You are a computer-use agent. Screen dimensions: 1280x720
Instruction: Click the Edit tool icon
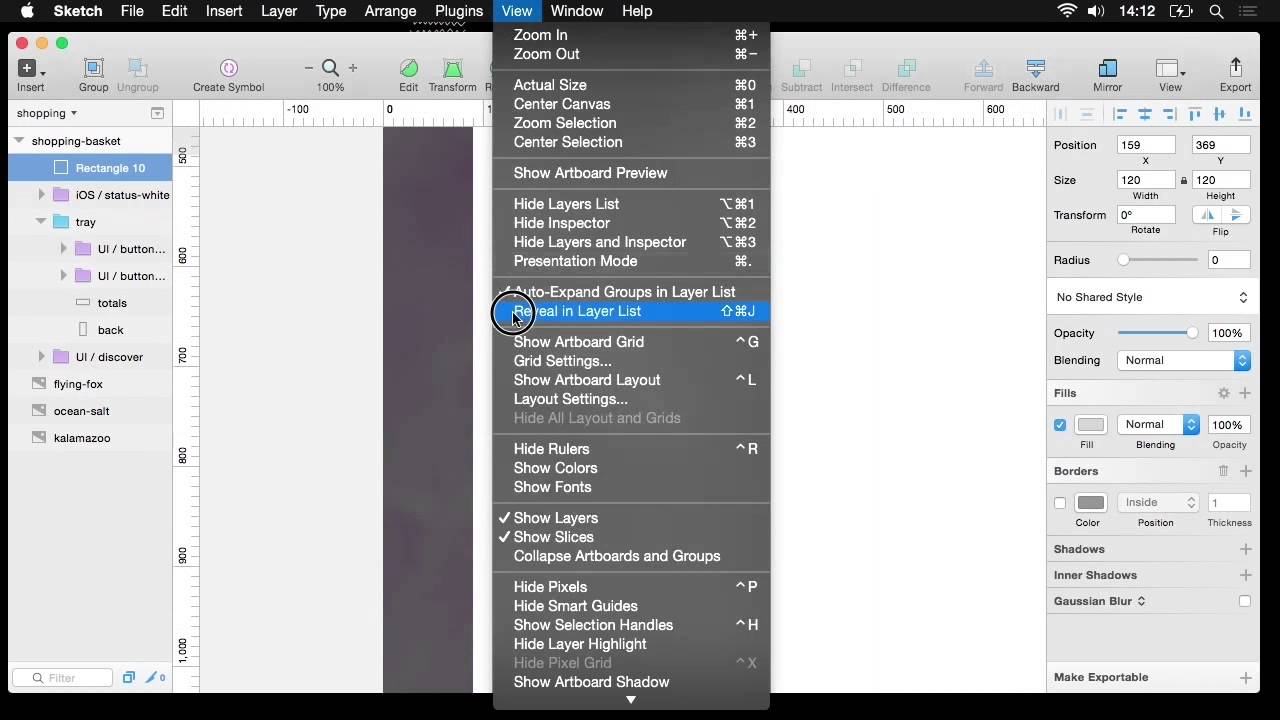coord(409,69)
